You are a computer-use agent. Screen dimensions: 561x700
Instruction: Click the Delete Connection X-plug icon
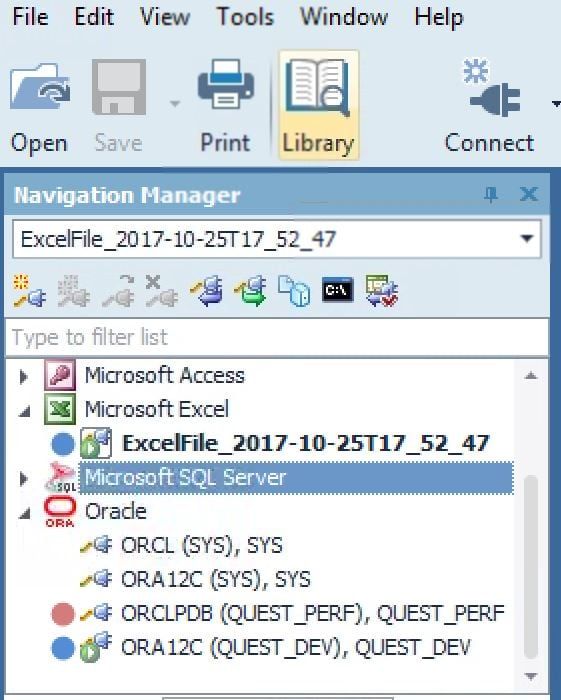161,291
